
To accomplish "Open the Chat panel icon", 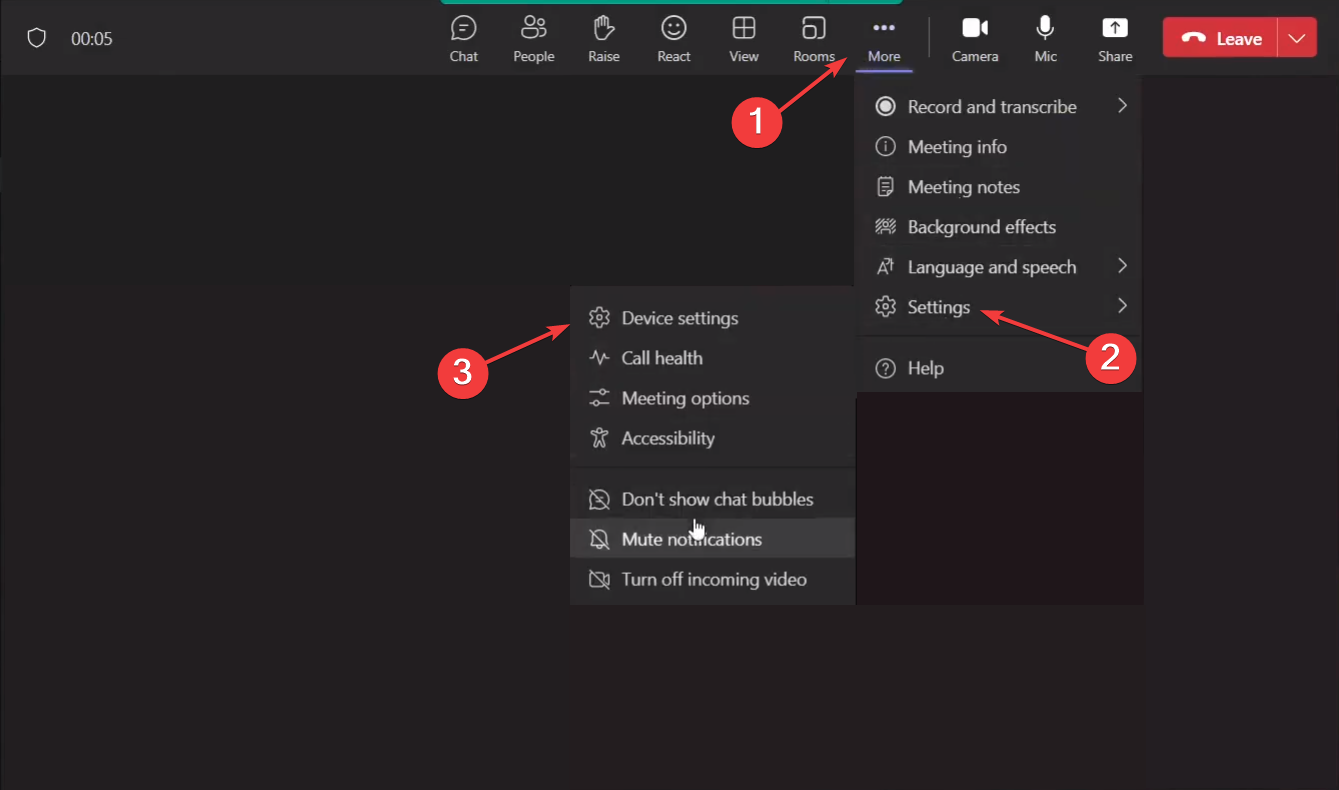I will pyautogui.click(x=463, y=27).
